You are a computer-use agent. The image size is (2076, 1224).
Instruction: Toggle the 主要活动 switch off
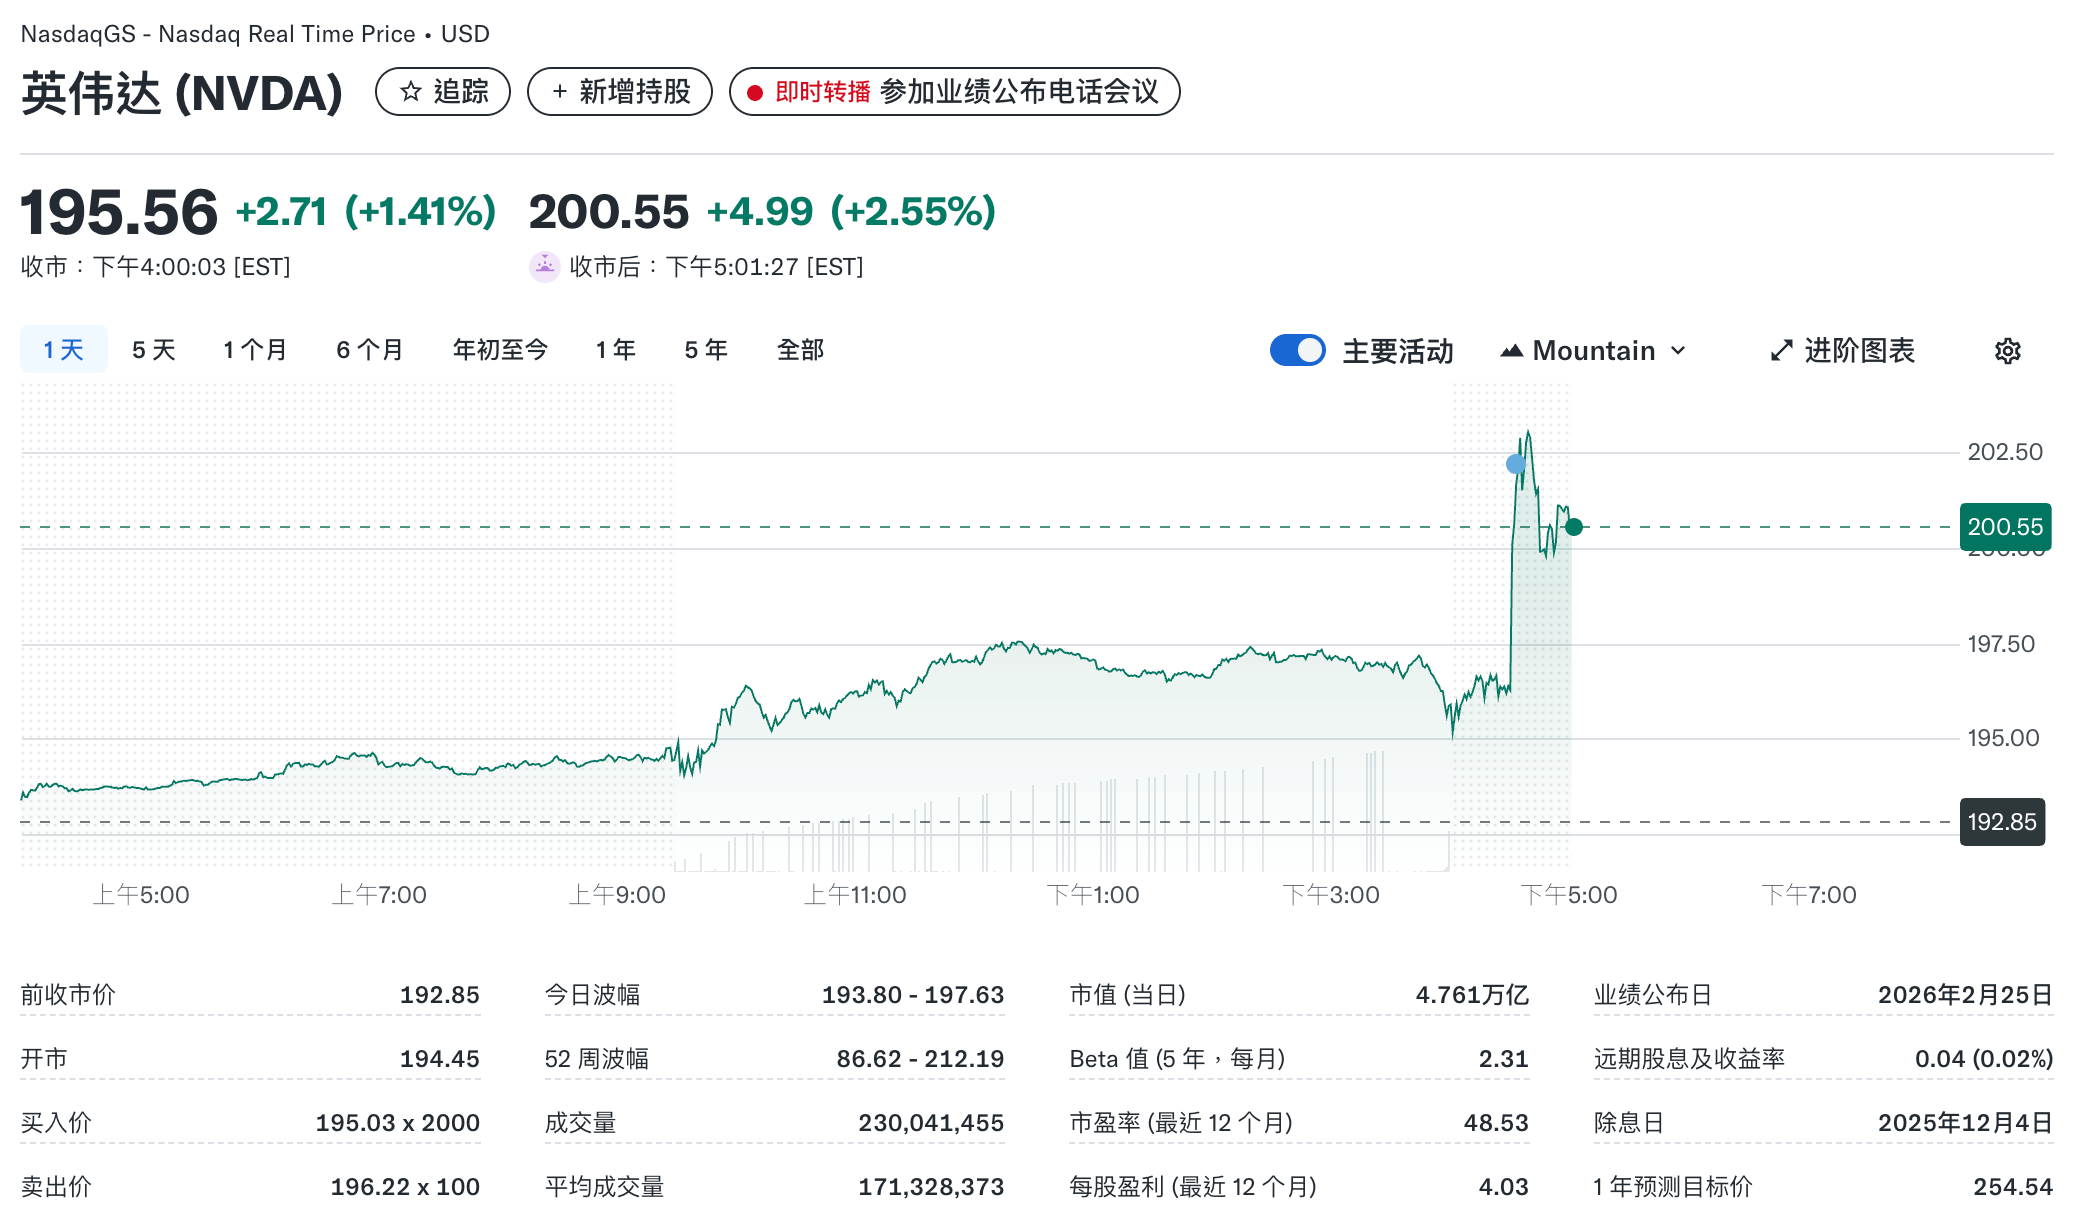point(1297,351)
